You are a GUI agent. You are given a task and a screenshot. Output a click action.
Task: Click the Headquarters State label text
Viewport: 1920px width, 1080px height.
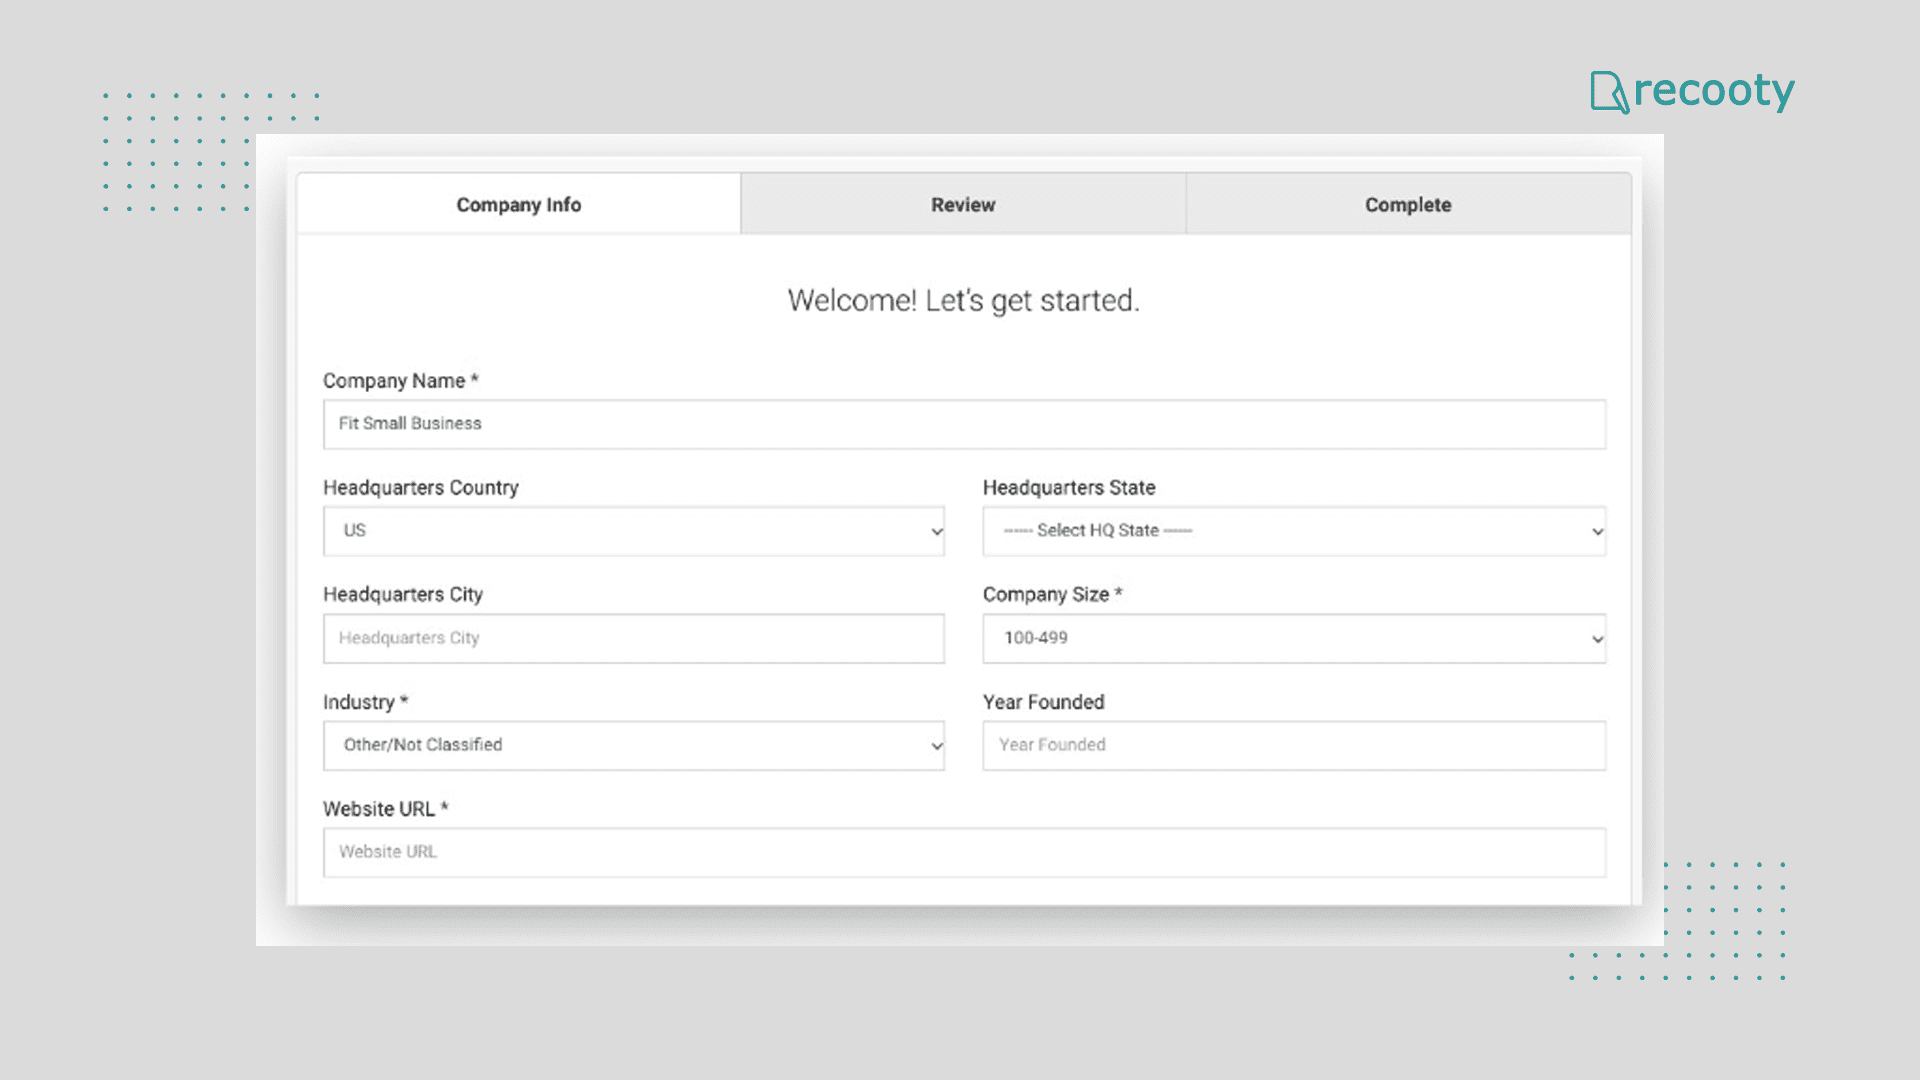[1068, 488]
